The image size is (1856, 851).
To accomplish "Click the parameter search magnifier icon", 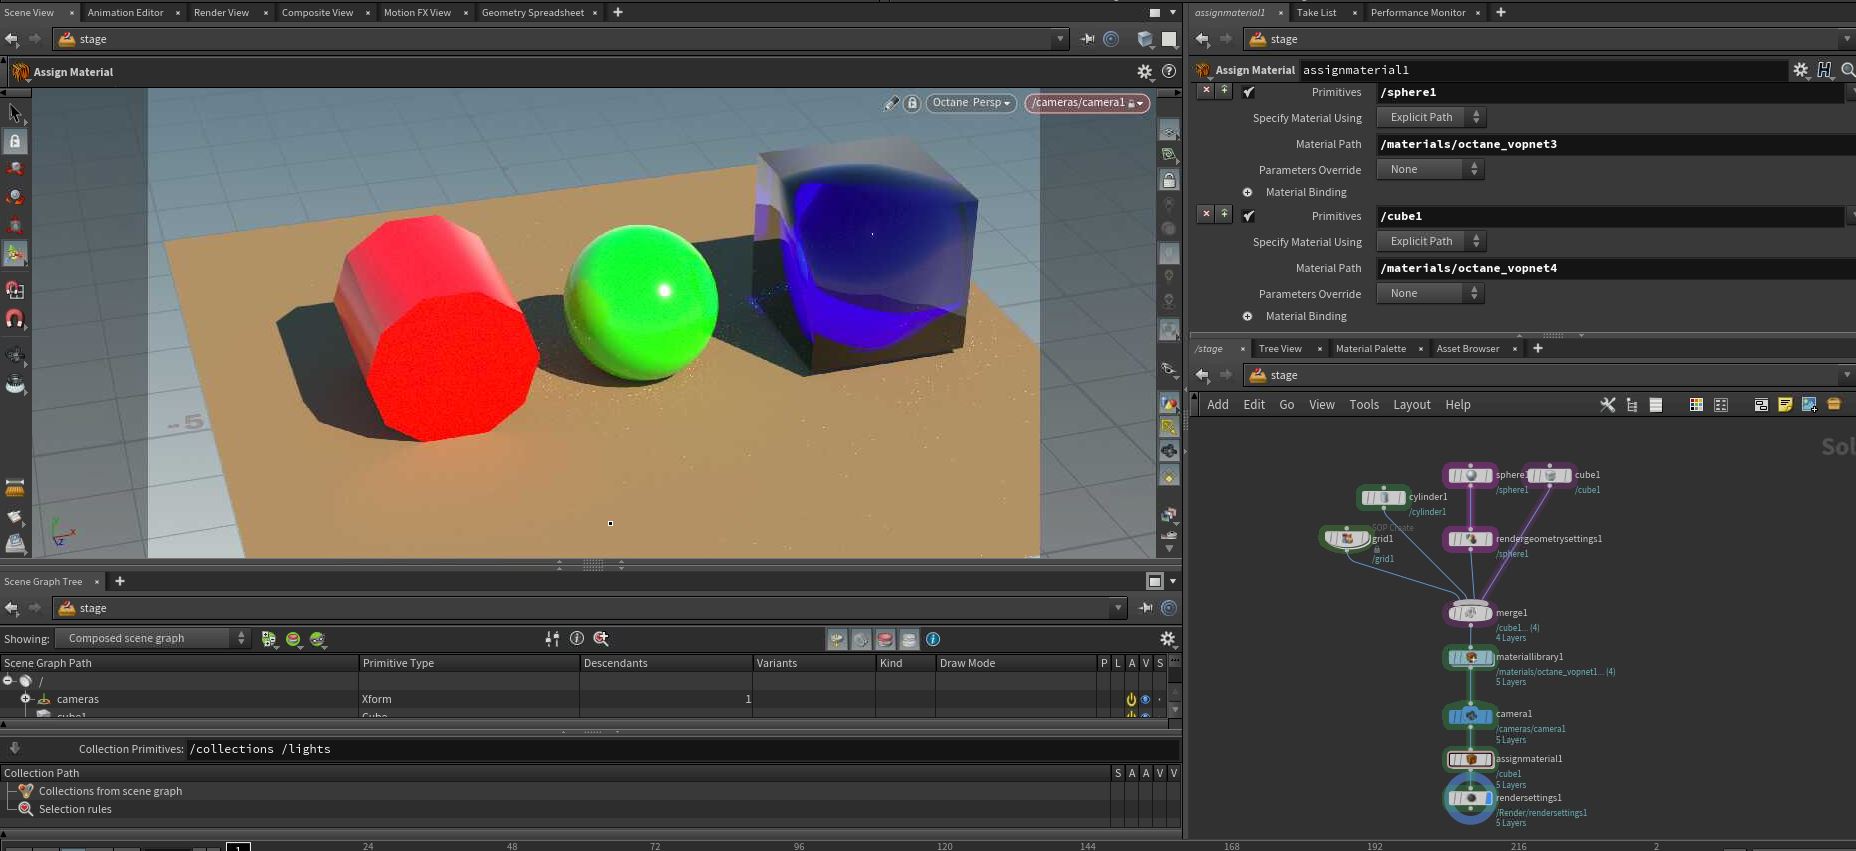I will (1847, 70).
